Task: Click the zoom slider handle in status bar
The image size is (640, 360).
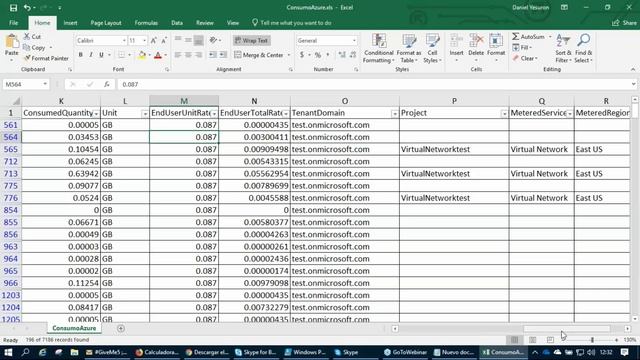Action: (592, 340)
